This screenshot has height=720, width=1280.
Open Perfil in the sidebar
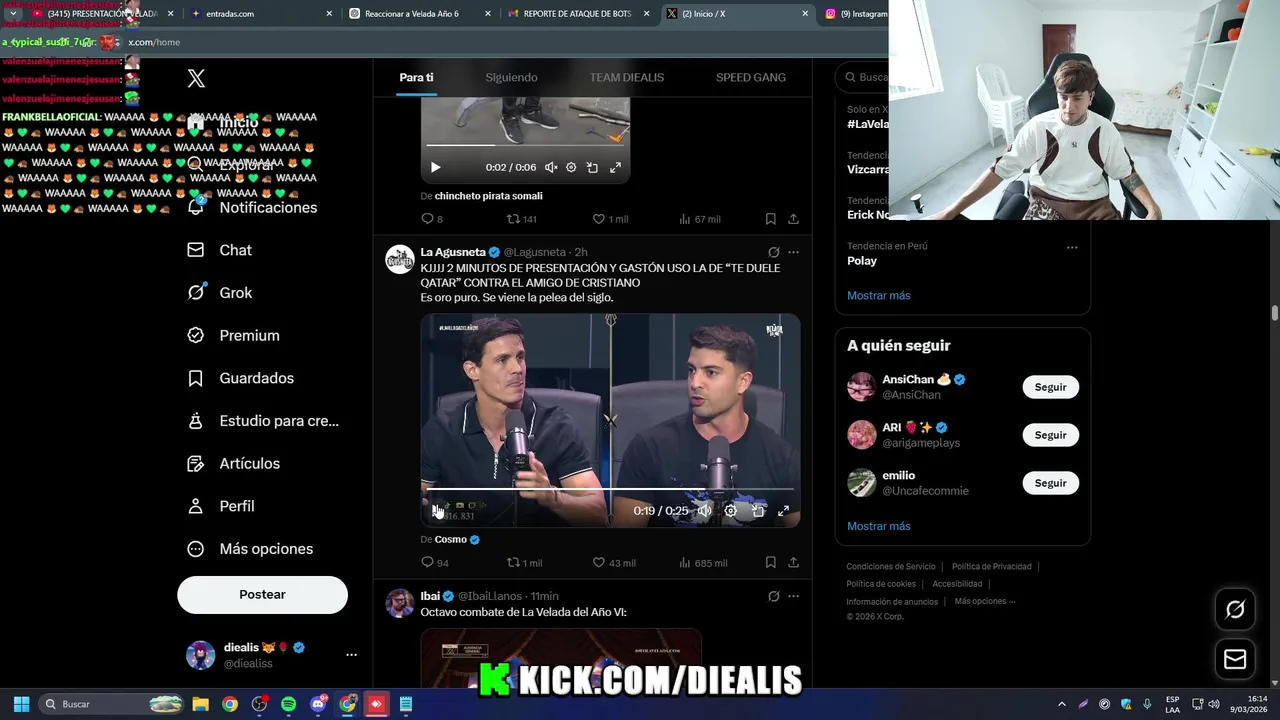click(221, 506)
